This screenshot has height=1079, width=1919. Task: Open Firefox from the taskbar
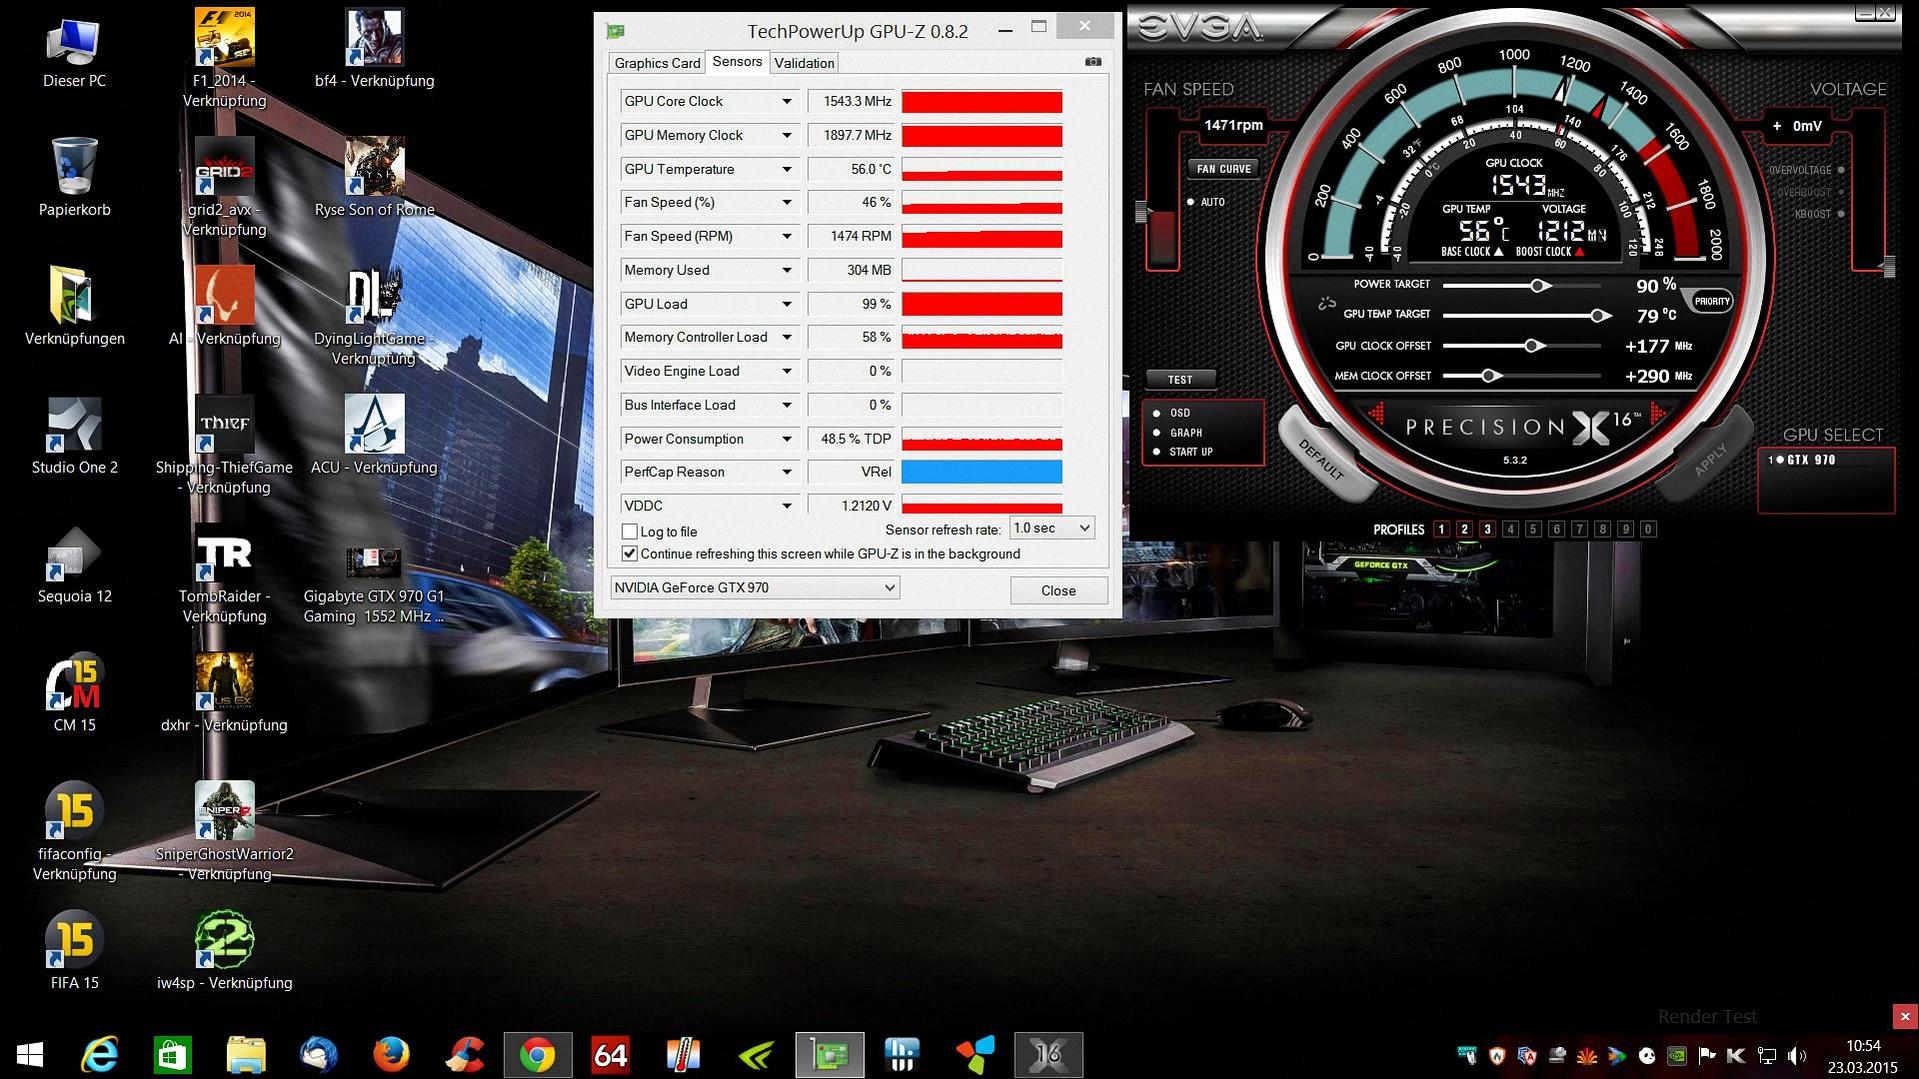(x=391, y=1055)
